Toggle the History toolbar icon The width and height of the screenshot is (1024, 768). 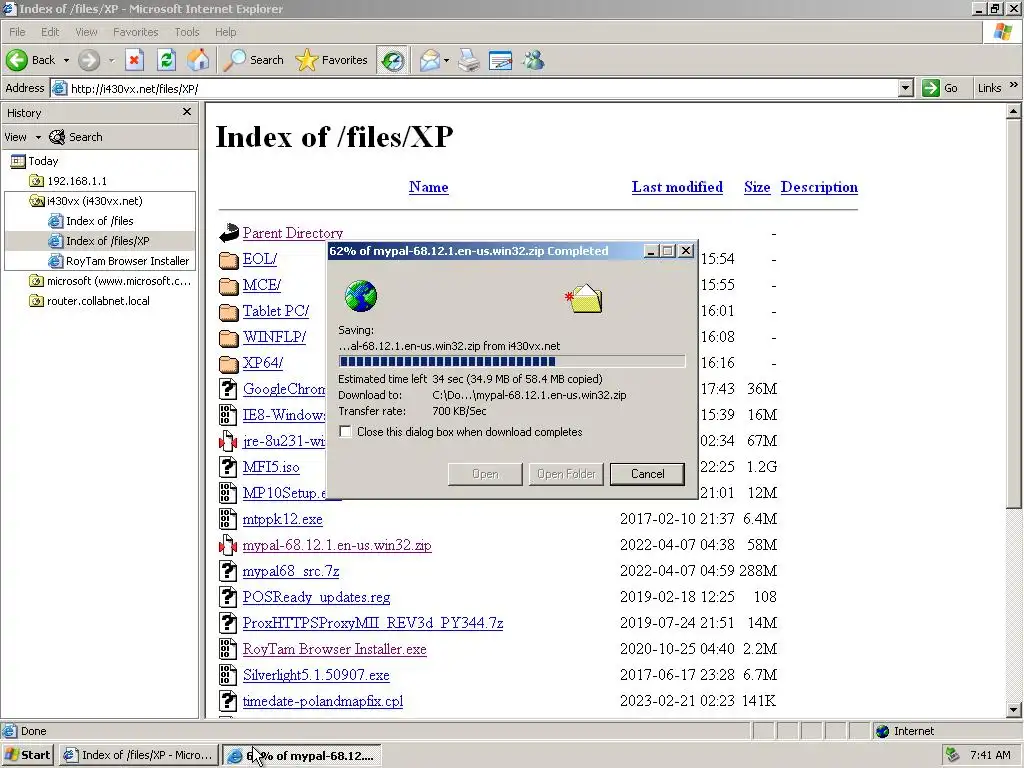(x=392, y=60)
